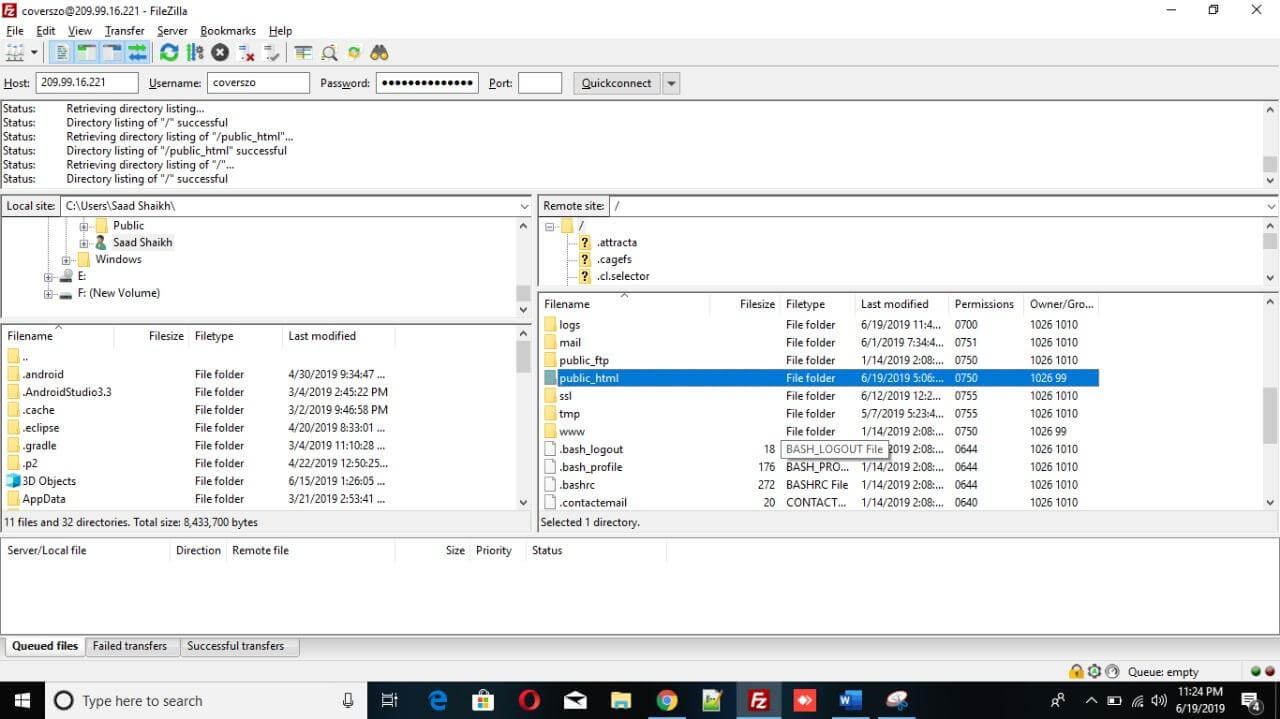Screen dimensions: 1280x719
Task: Switch to the Queued files tab
Action: [45, 646]
